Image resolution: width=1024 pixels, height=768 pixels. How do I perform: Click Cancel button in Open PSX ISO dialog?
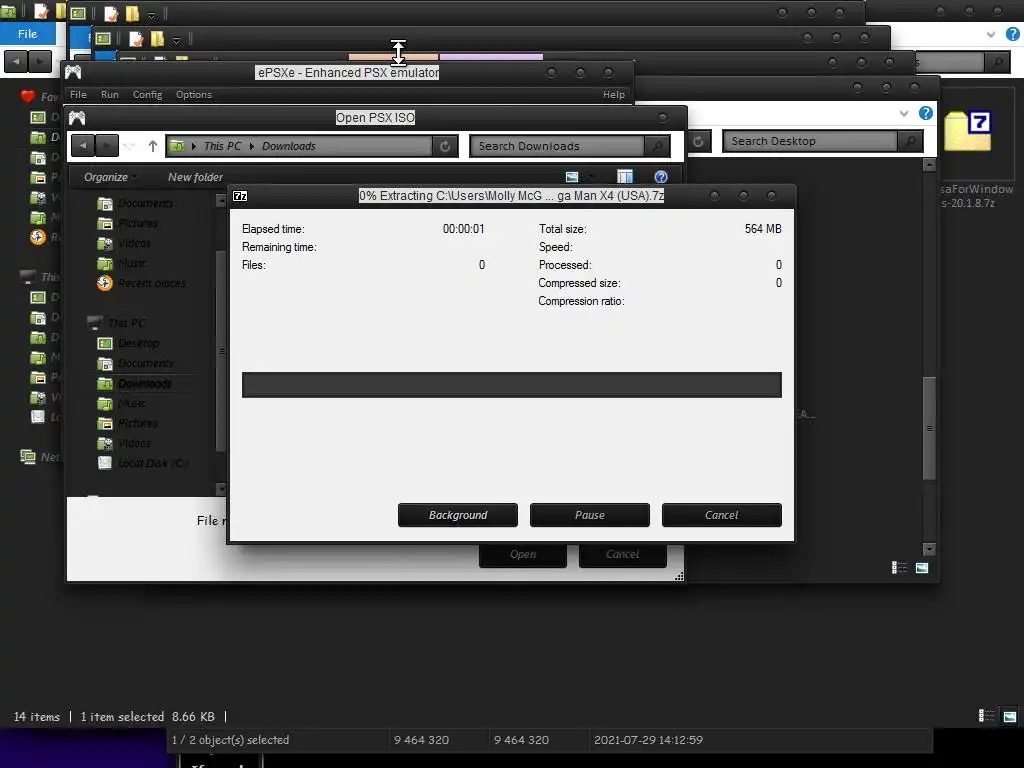[622, 554]
